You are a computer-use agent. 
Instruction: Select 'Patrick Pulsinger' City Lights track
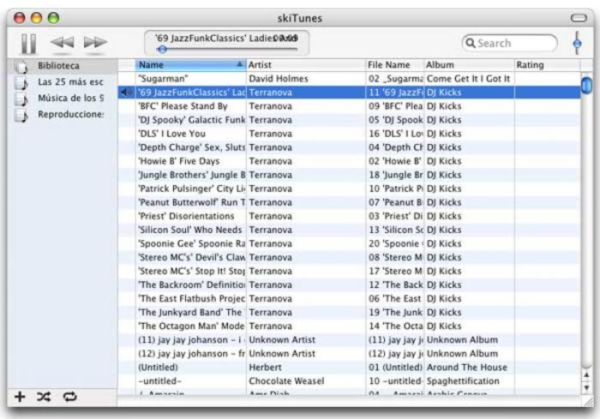pyautogui.click(x=191, y=189)
